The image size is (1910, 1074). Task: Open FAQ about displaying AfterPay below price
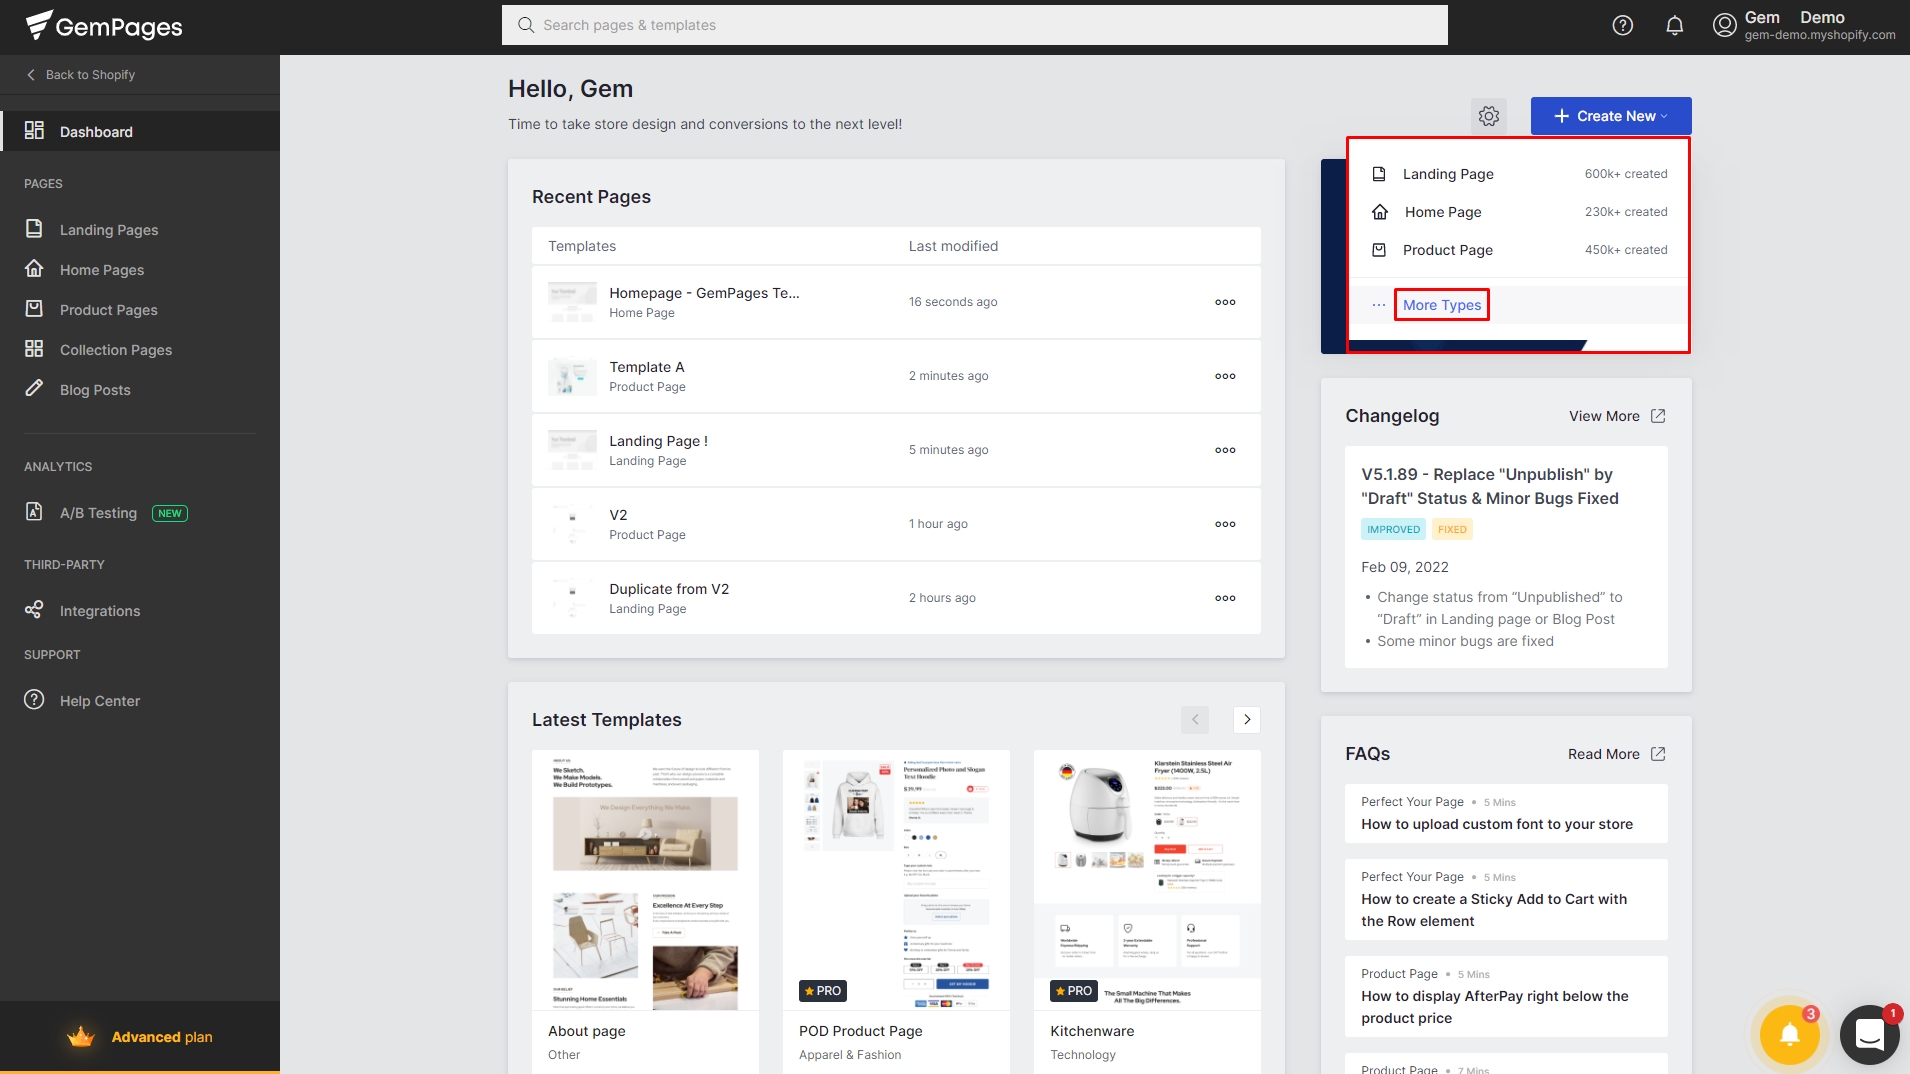coord(1506,996)
